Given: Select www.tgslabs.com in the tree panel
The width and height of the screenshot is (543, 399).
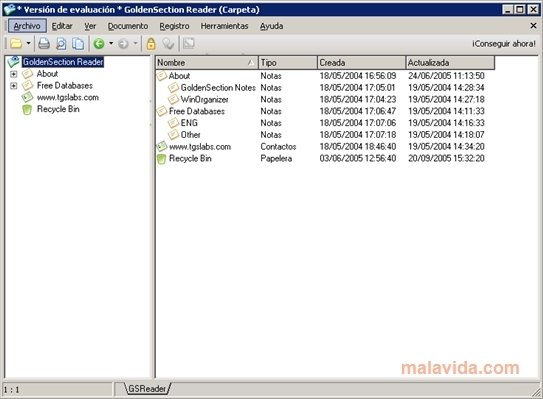Looking at the screenshot, I should tap(68, 97).
